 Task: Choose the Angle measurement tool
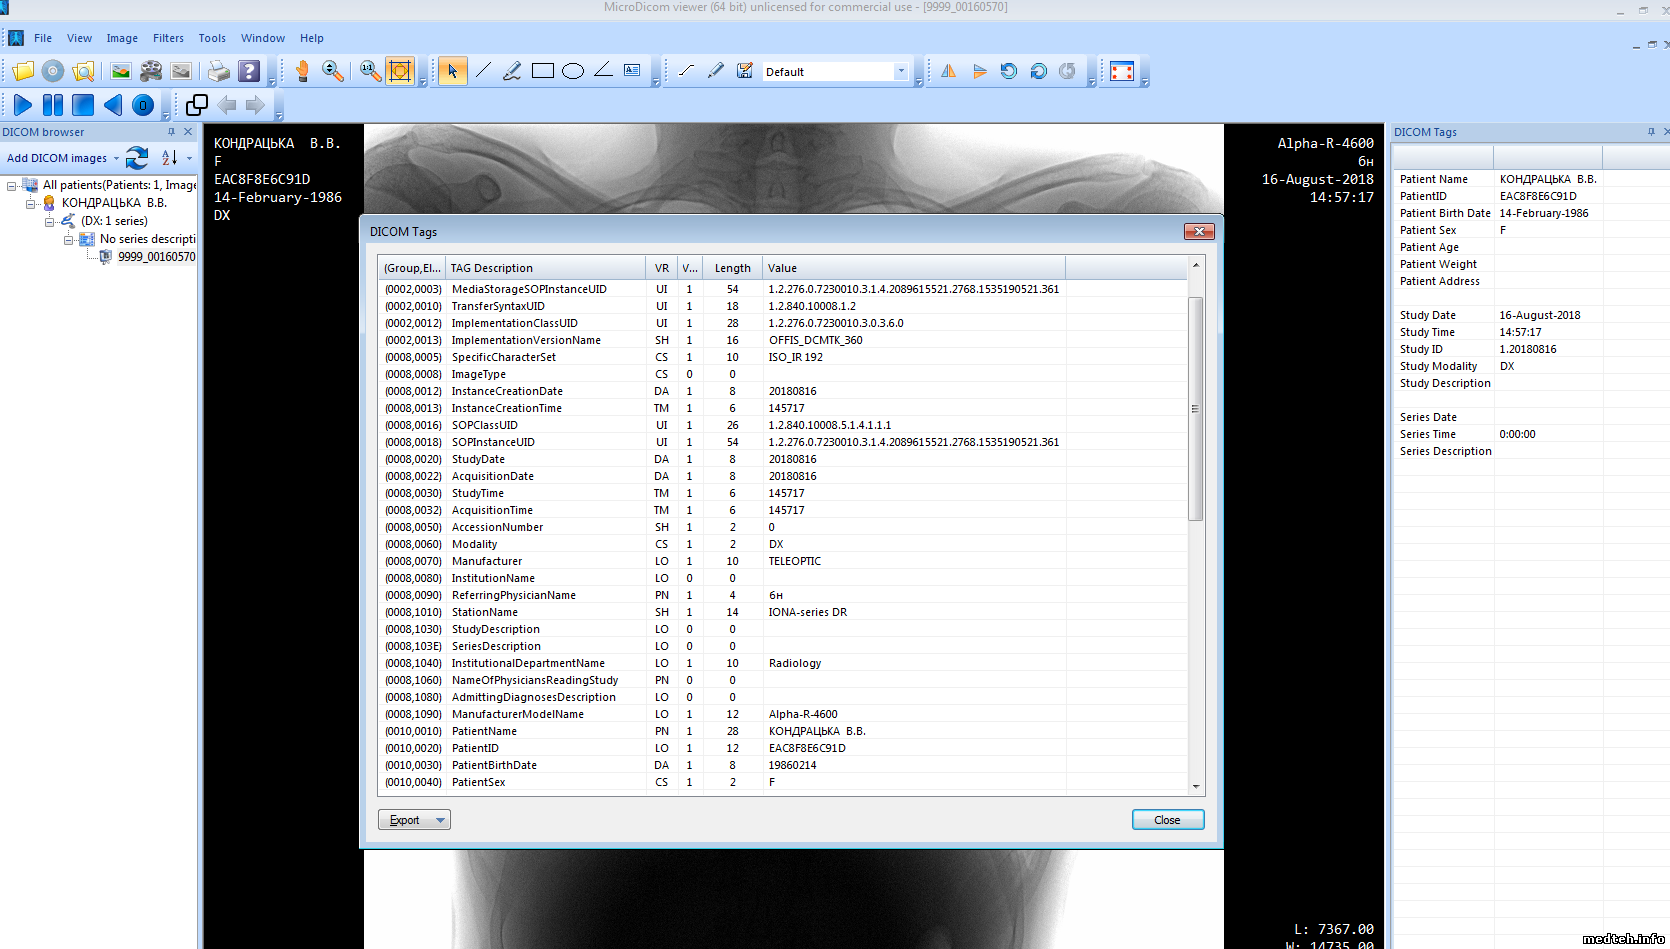[x=603, y=71]
